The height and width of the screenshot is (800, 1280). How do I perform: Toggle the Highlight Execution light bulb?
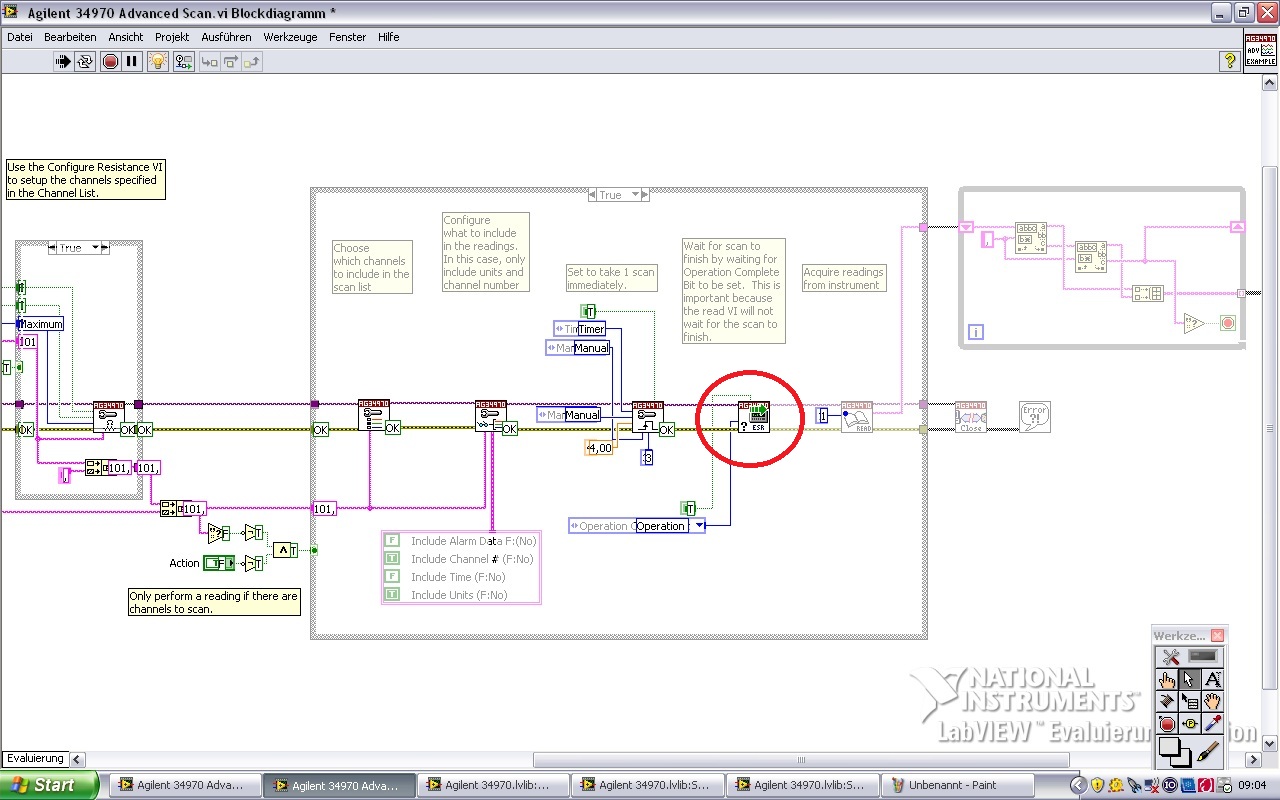(158, 62)
